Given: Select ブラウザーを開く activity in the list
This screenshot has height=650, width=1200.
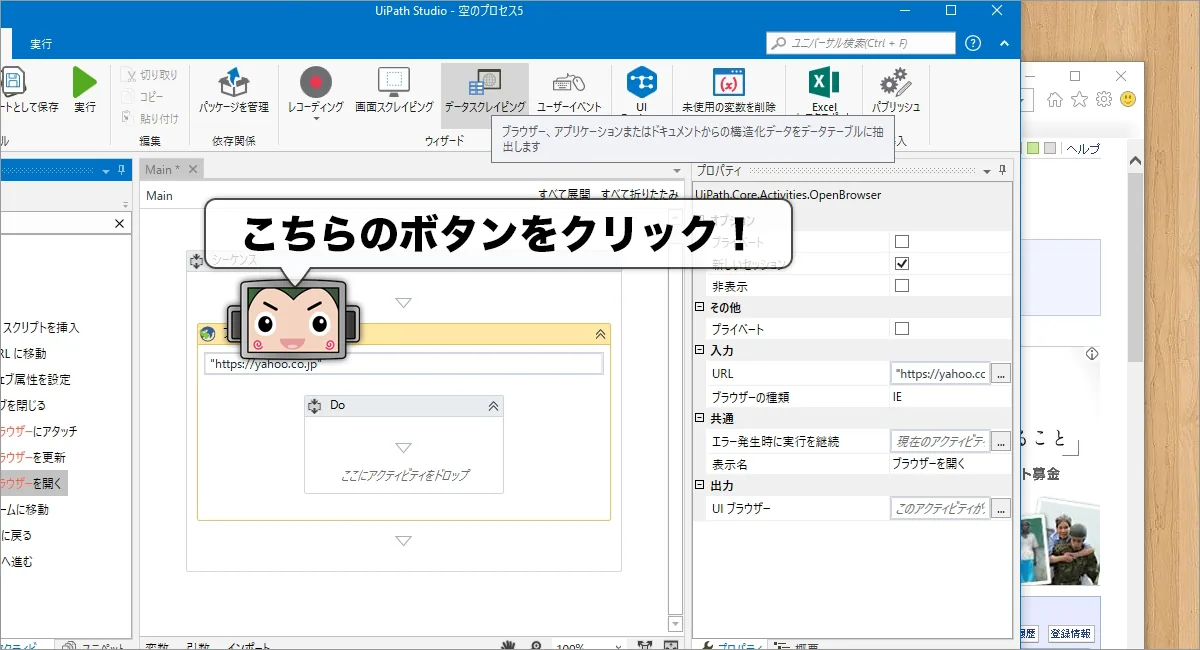Looking at the screenshot, I should tap(32, 483).
